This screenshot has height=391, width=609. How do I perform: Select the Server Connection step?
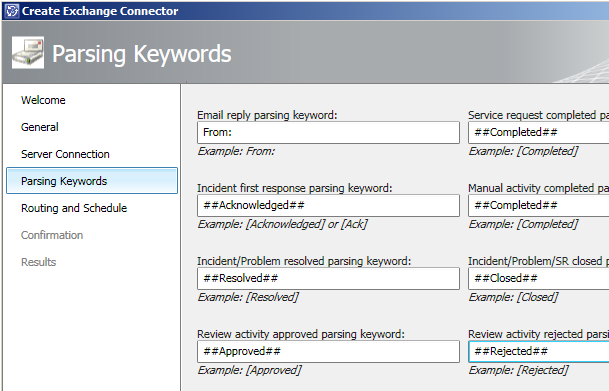[x=65, y=154]
